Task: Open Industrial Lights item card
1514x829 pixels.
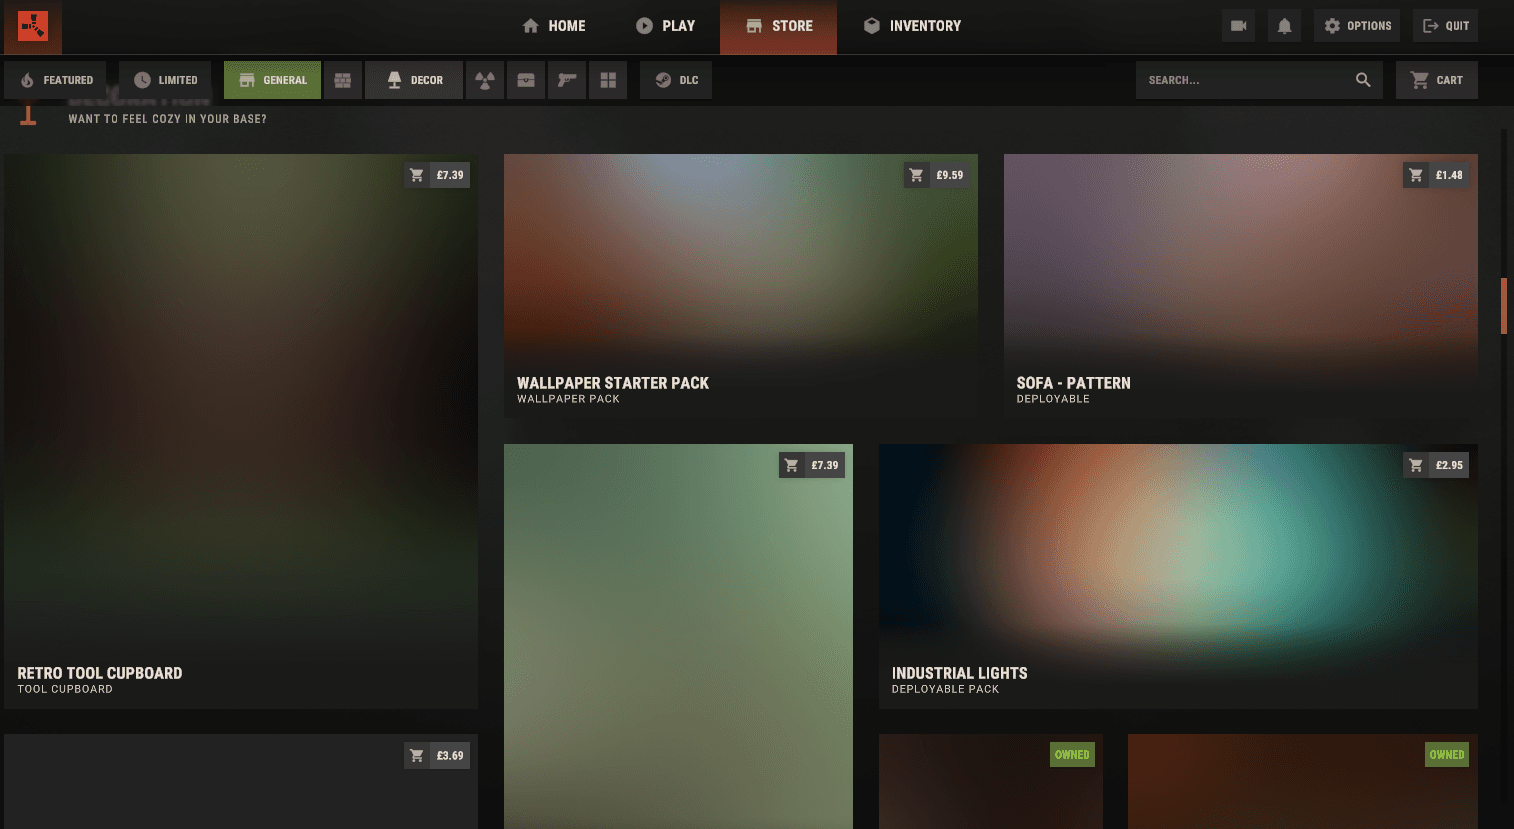Action: point(1178,576)
